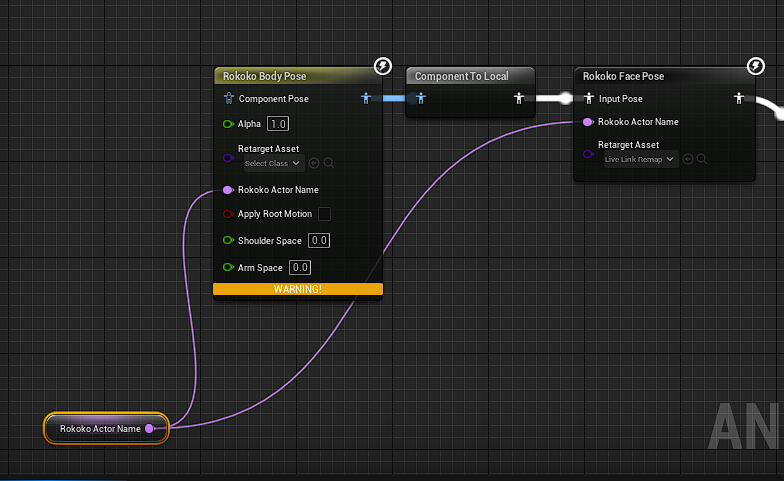
Task: Toggle the Apply Root Motion checkbox
Action: 324,214
